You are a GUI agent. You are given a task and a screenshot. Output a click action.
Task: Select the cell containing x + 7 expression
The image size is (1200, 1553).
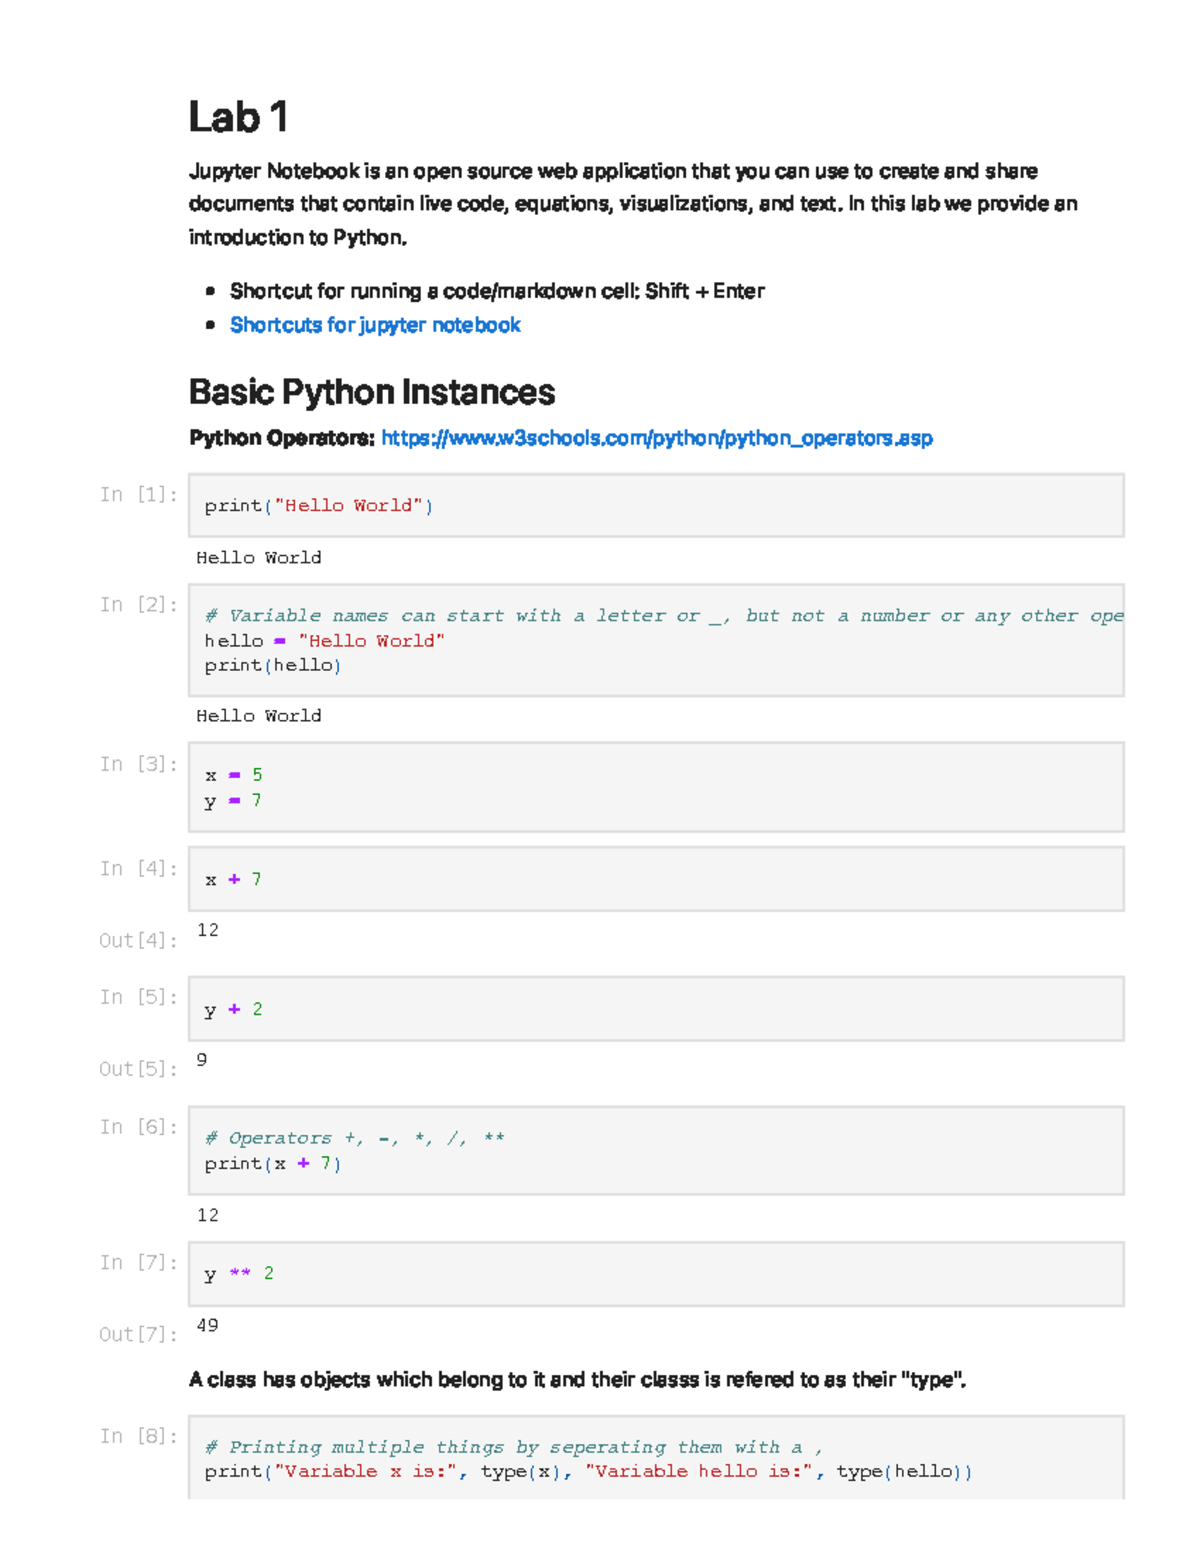[655, 879]
